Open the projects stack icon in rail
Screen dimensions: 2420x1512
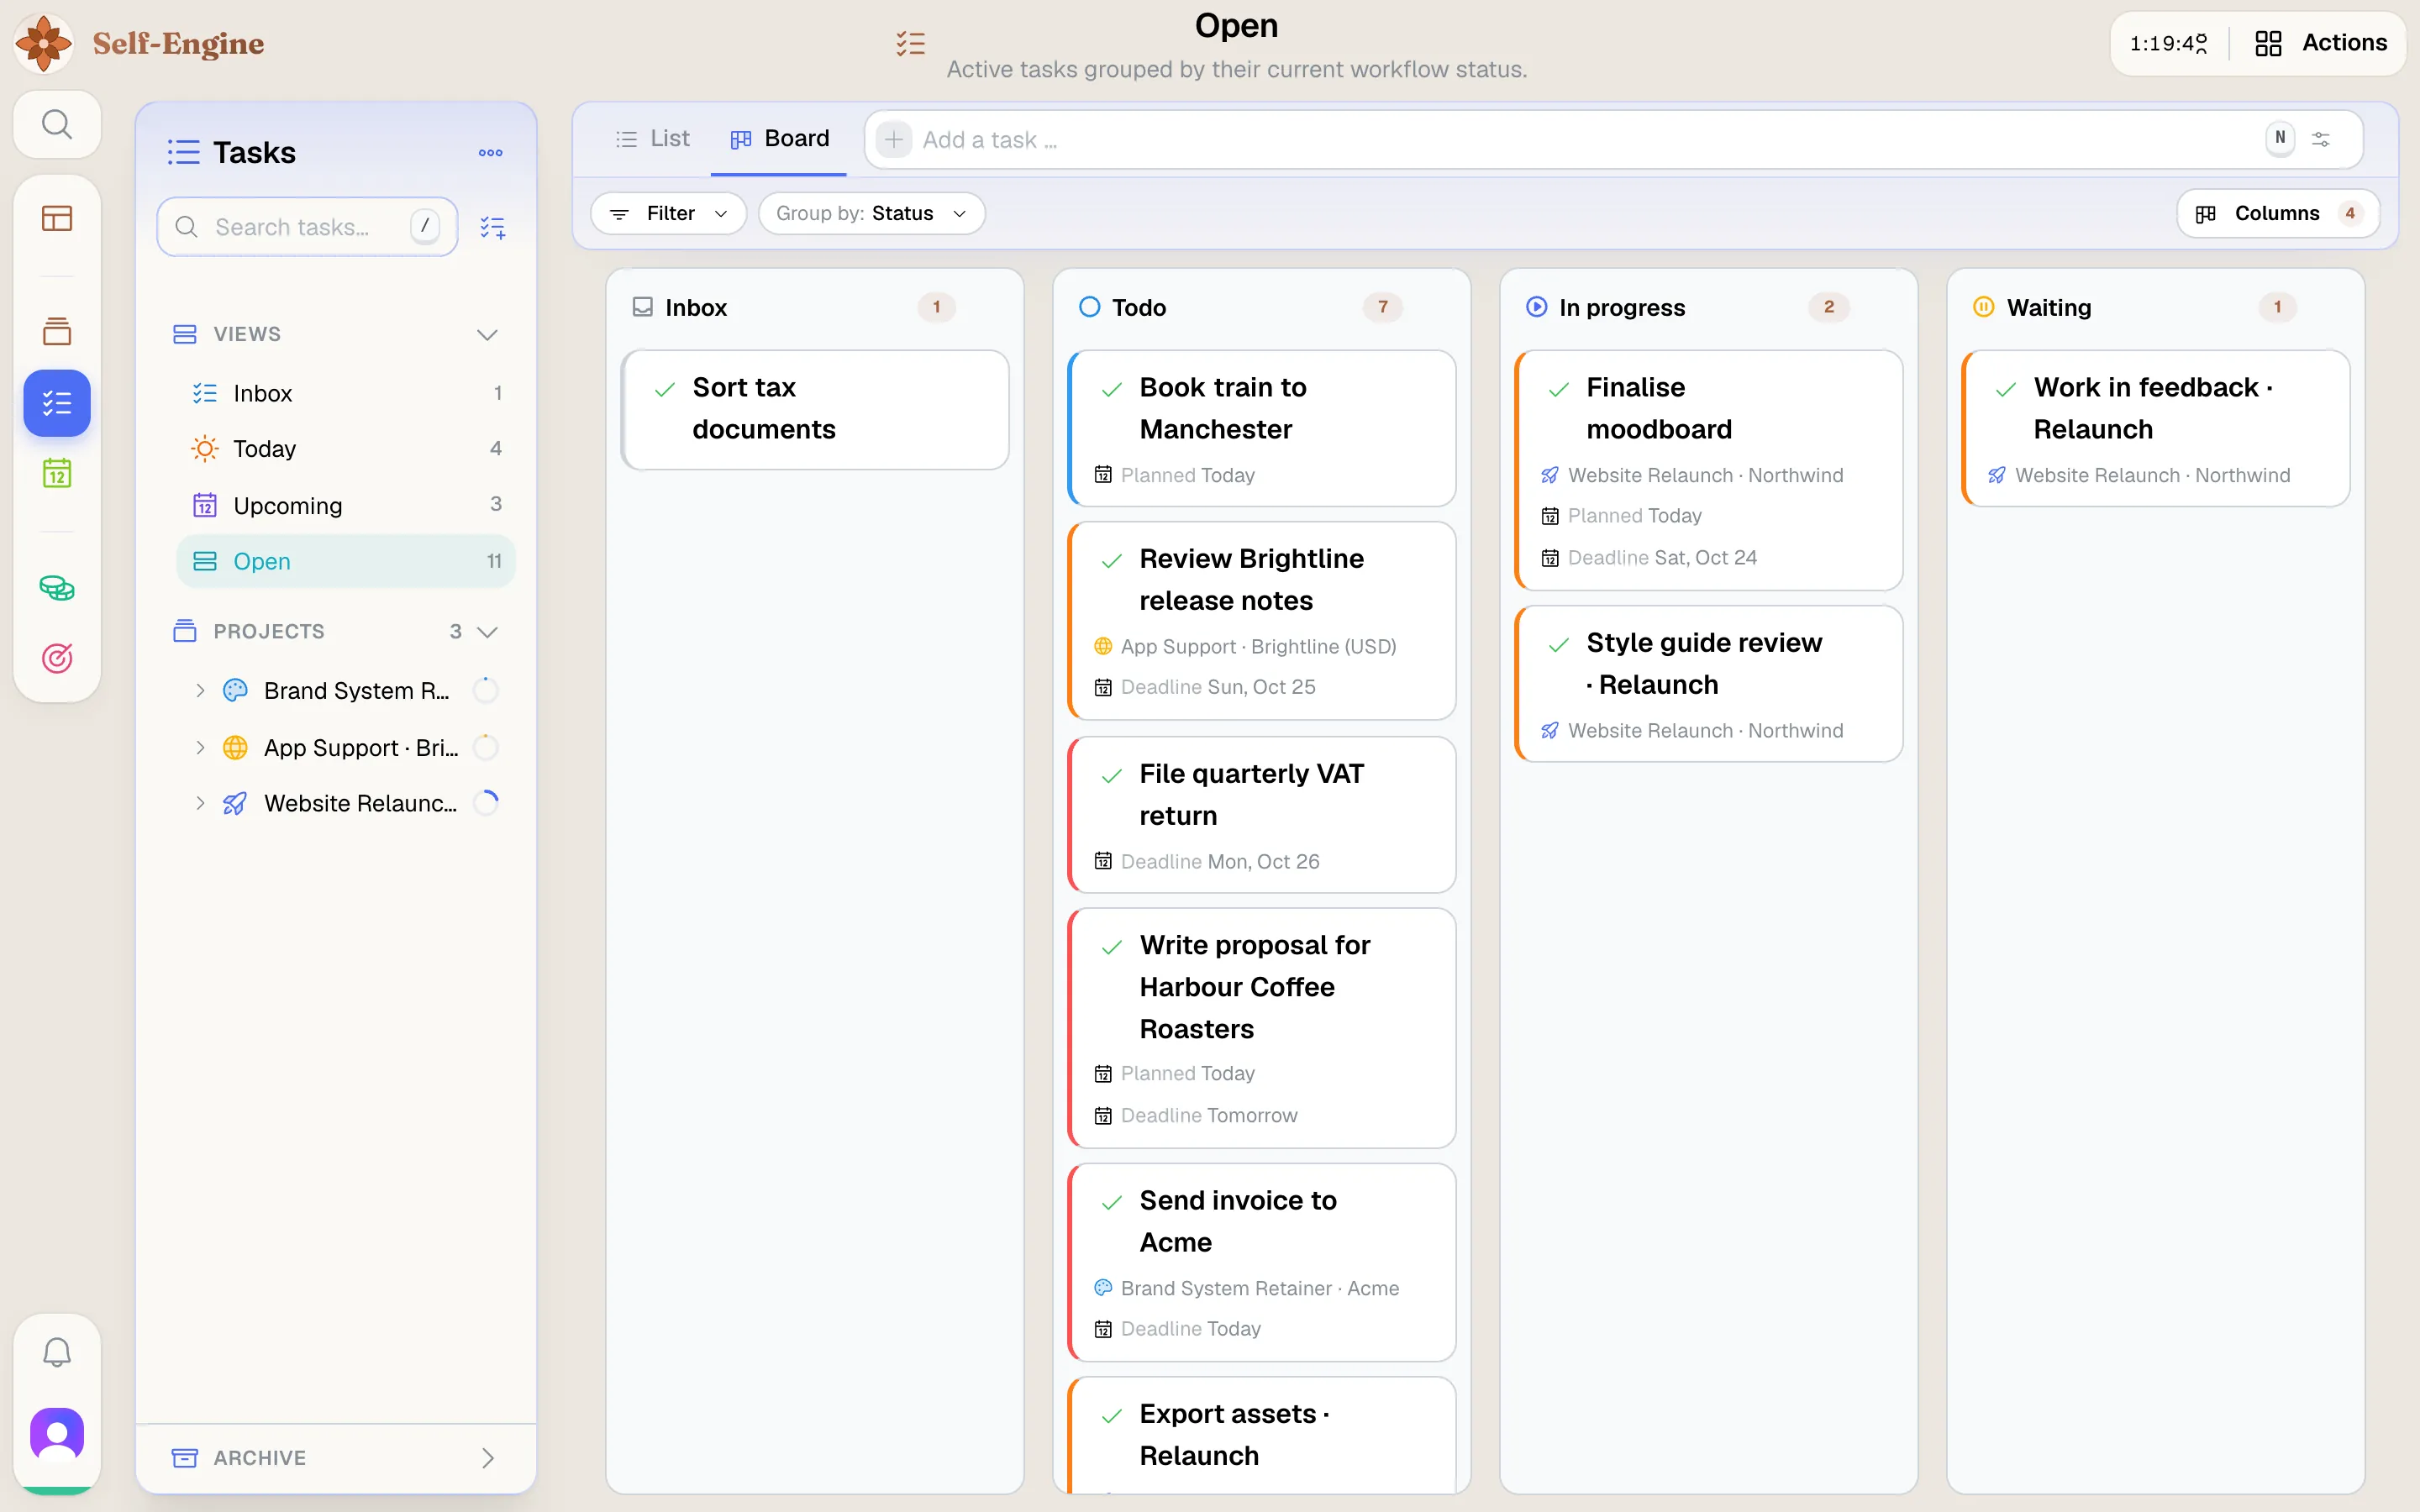click(x=57, y=331)
